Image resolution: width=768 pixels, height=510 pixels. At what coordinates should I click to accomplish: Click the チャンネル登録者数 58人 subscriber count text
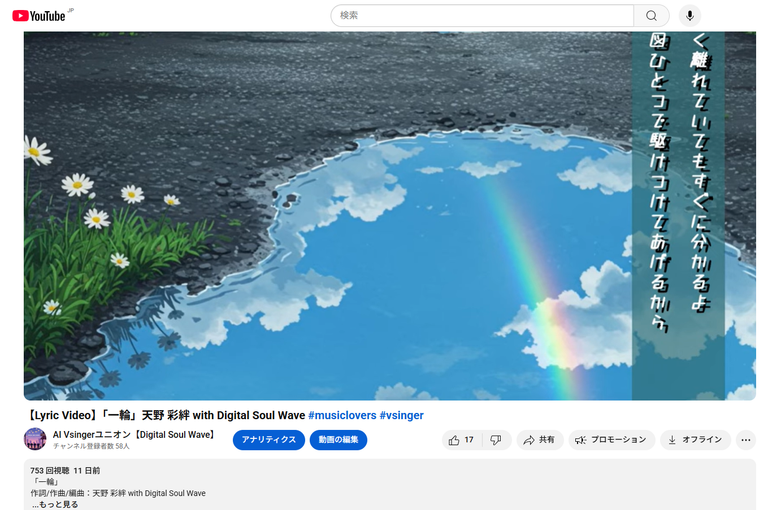coord(91,446)
